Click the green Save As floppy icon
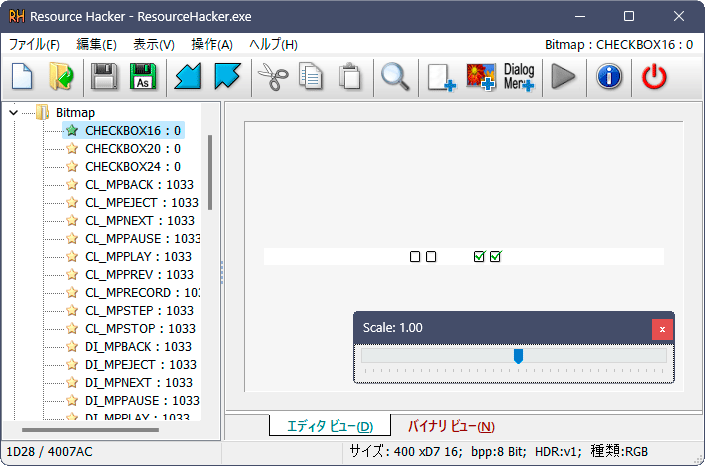This screenshot has width=705, height=466. (x=143, y=76)
